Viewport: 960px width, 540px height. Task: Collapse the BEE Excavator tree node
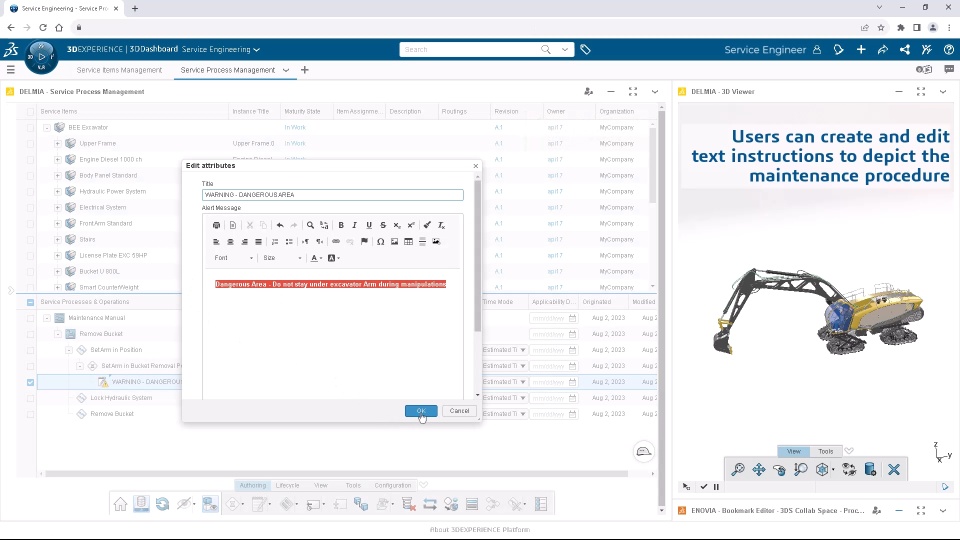47,127
